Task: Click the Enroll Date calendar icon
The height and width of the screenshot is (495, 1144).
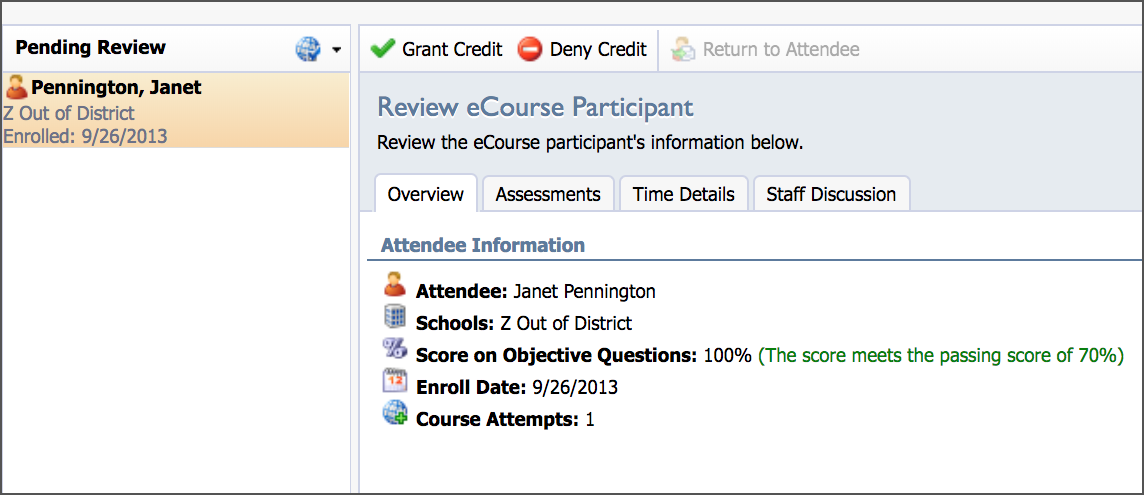Action: (394, 381)
